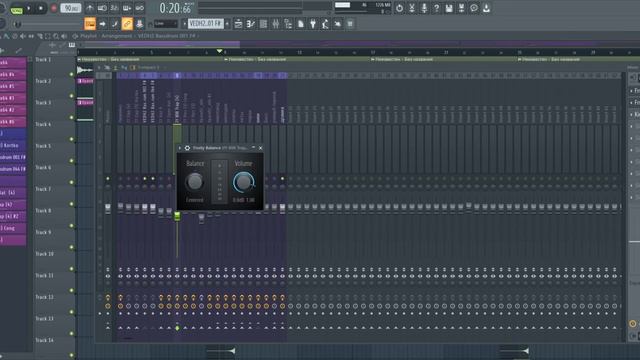640x360 pixels.
Task: Click the floppy disk save icon
Action: [x=449, y=8]
